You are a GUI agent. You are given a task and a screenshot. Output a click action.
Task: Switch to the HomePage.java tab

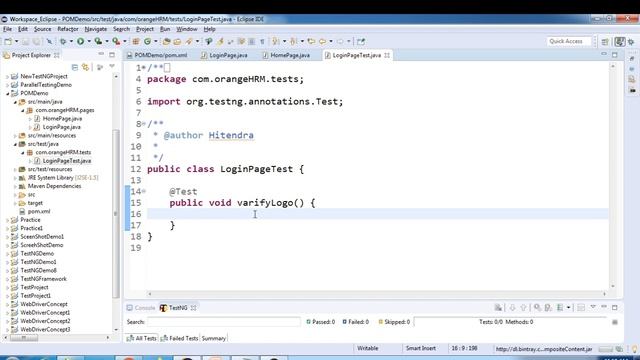tap(287, 55)
